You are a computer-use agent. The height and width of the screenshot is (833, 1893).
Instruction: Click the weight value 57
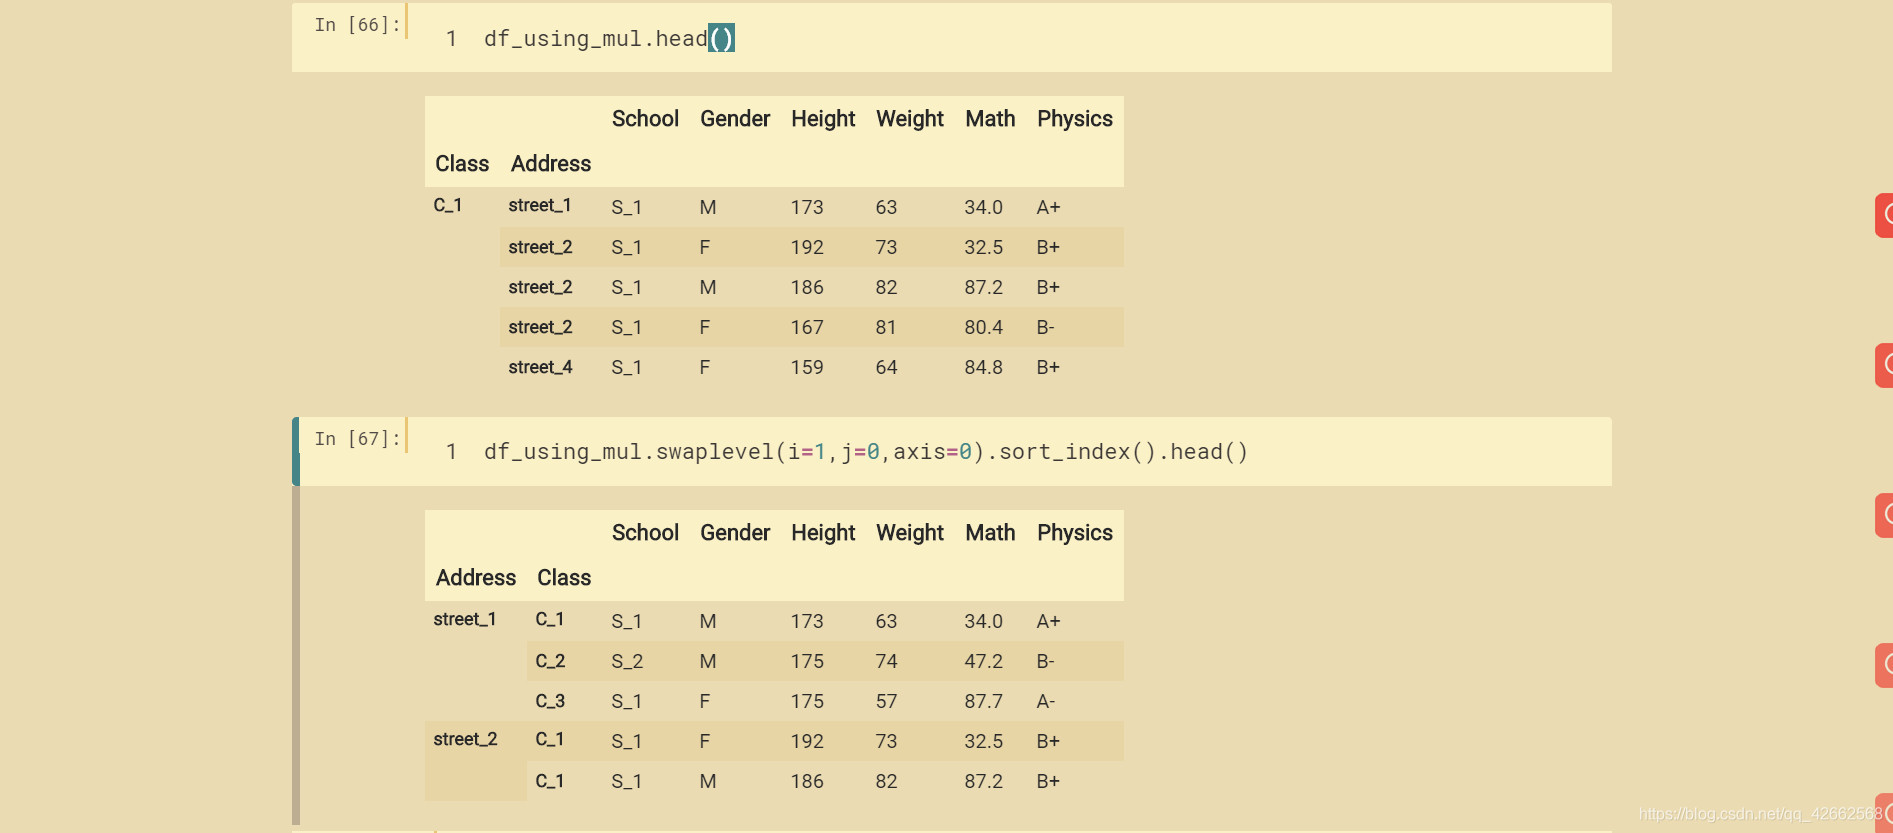click(x=886, y=702)
